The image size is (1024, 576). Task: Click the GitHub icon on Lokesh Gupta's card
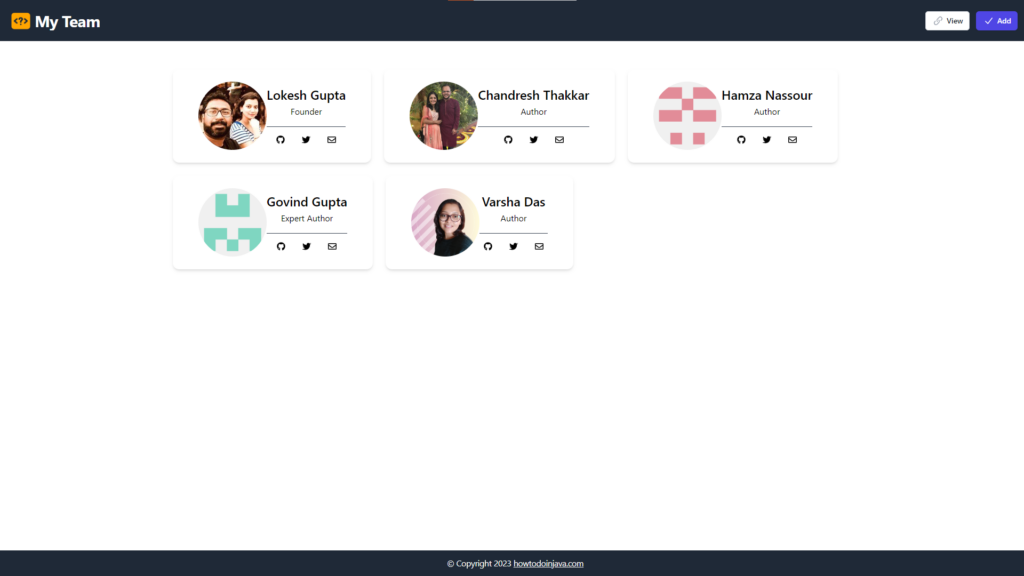(x=281, y=140)
